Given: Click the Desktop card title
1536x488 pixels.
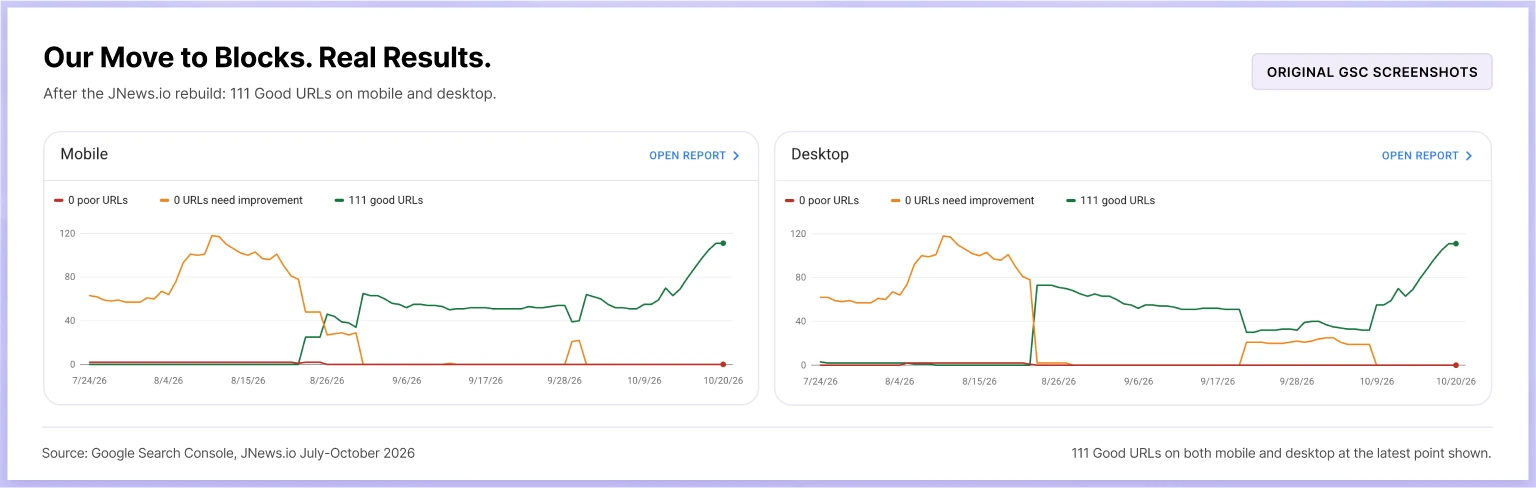Looking at the screenshot, I should (820, 154).
